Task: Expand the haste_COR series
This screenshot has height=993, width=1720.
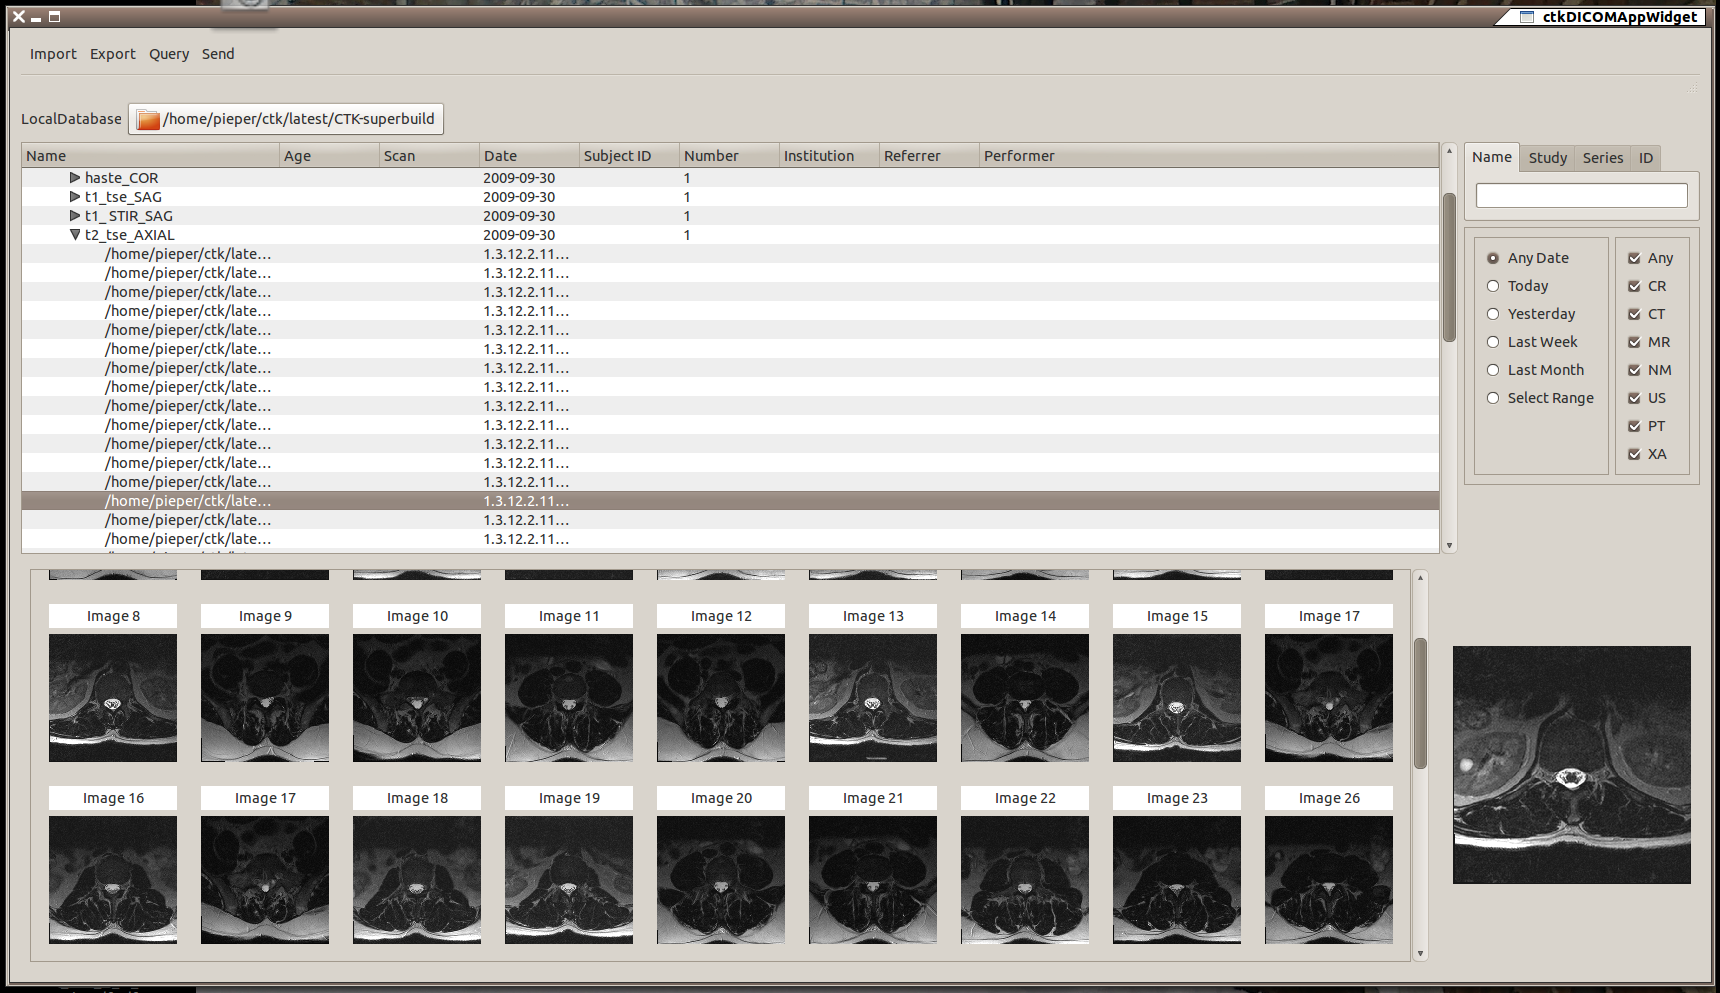Action: [75, 178]
